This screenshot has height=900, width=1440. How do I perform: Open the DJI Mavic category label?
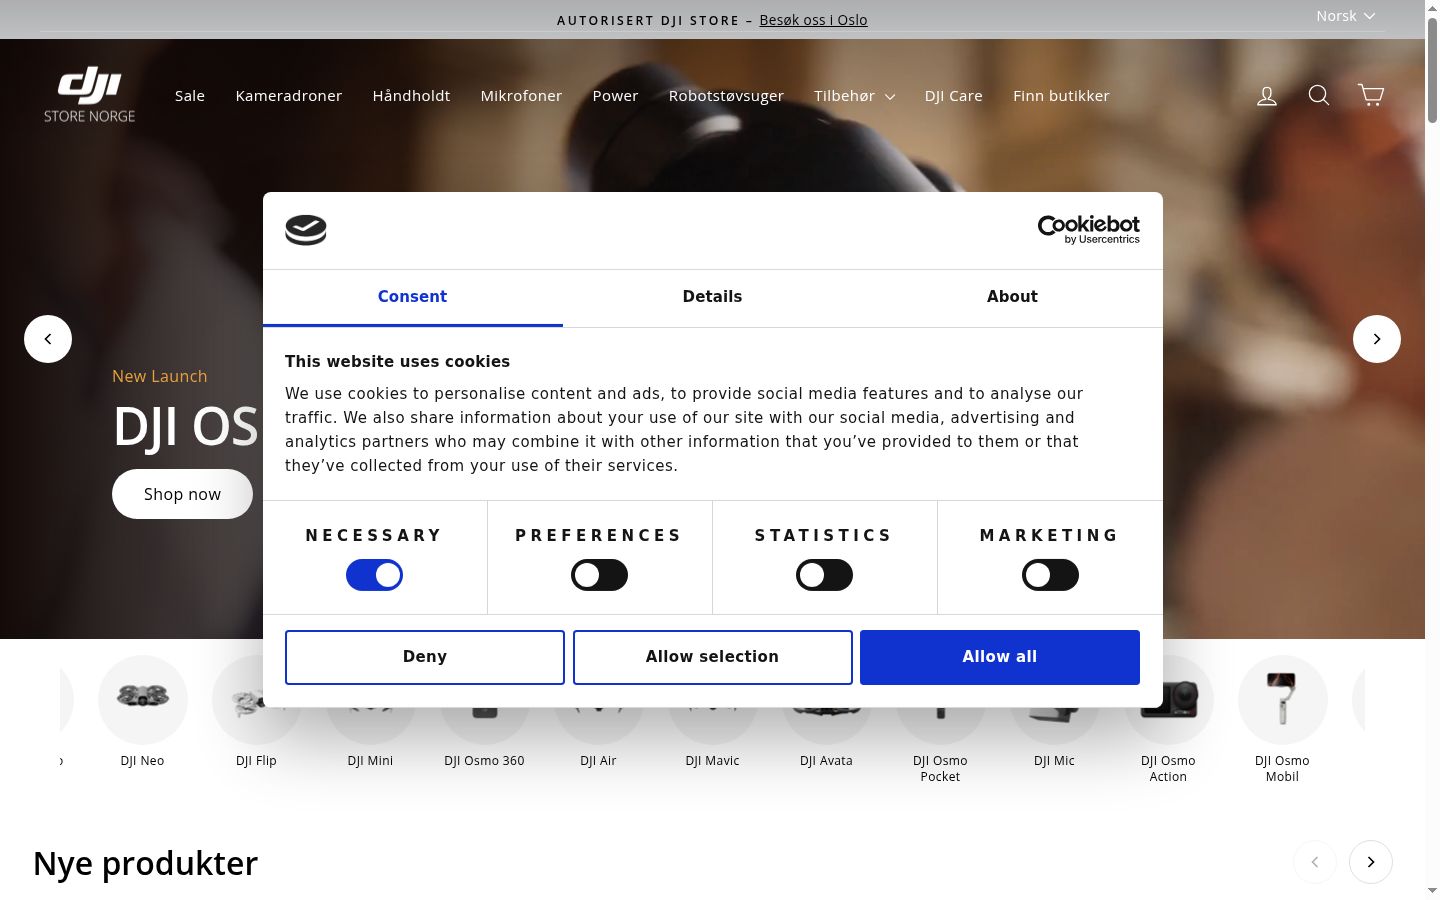(x=712, y=761)
